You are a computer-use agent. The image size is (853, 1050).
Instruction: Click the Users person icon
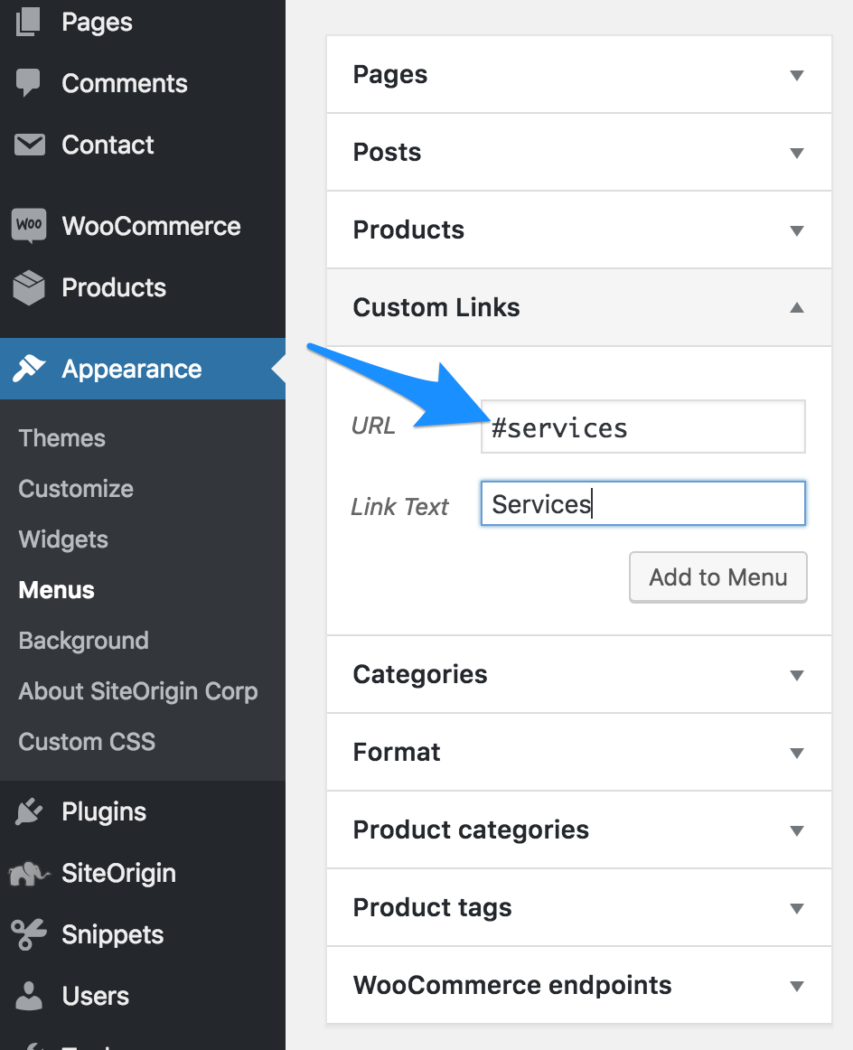point(28,995)
